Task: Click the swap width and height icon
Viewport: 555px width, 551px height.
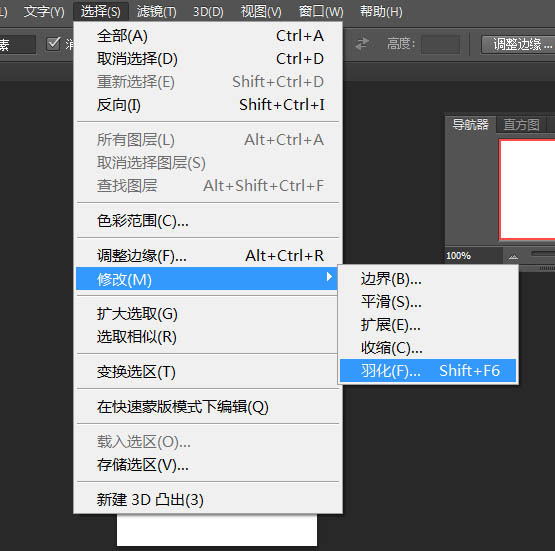Action: (362, 44)
